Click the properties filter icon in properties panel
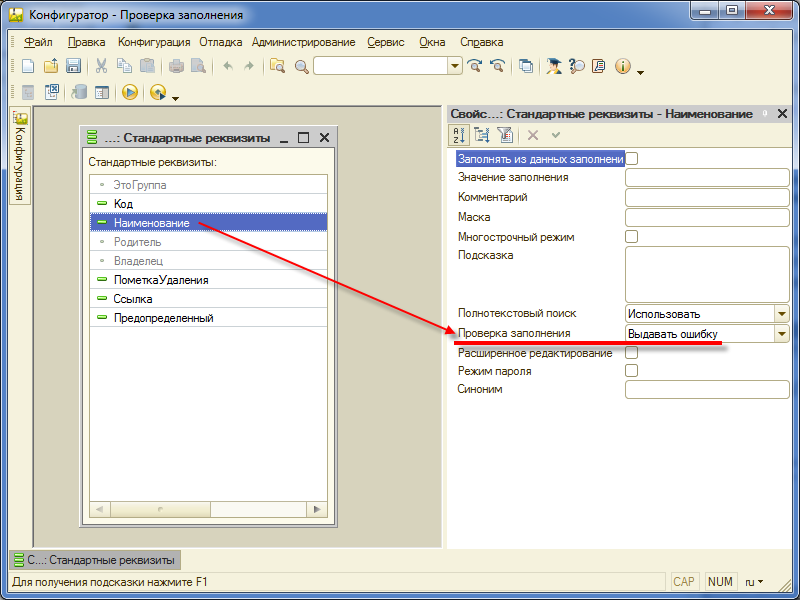This screenshot has height=600, width=800. [504, 135]
